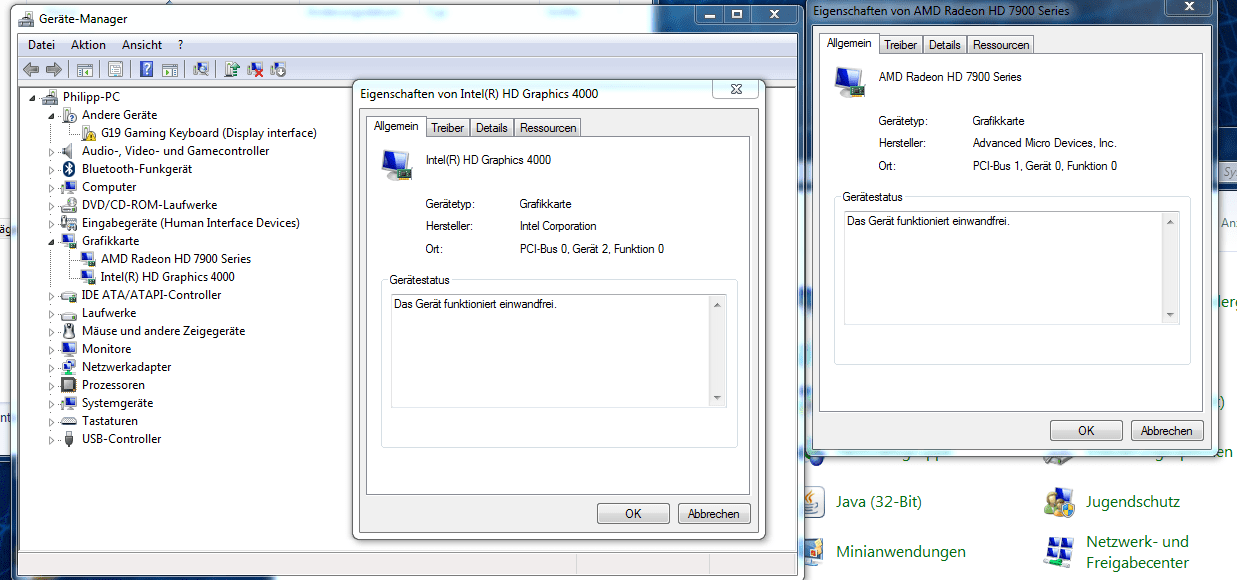Expand the Bluetooth-Funkgerät category

click(x=52, y=170)
